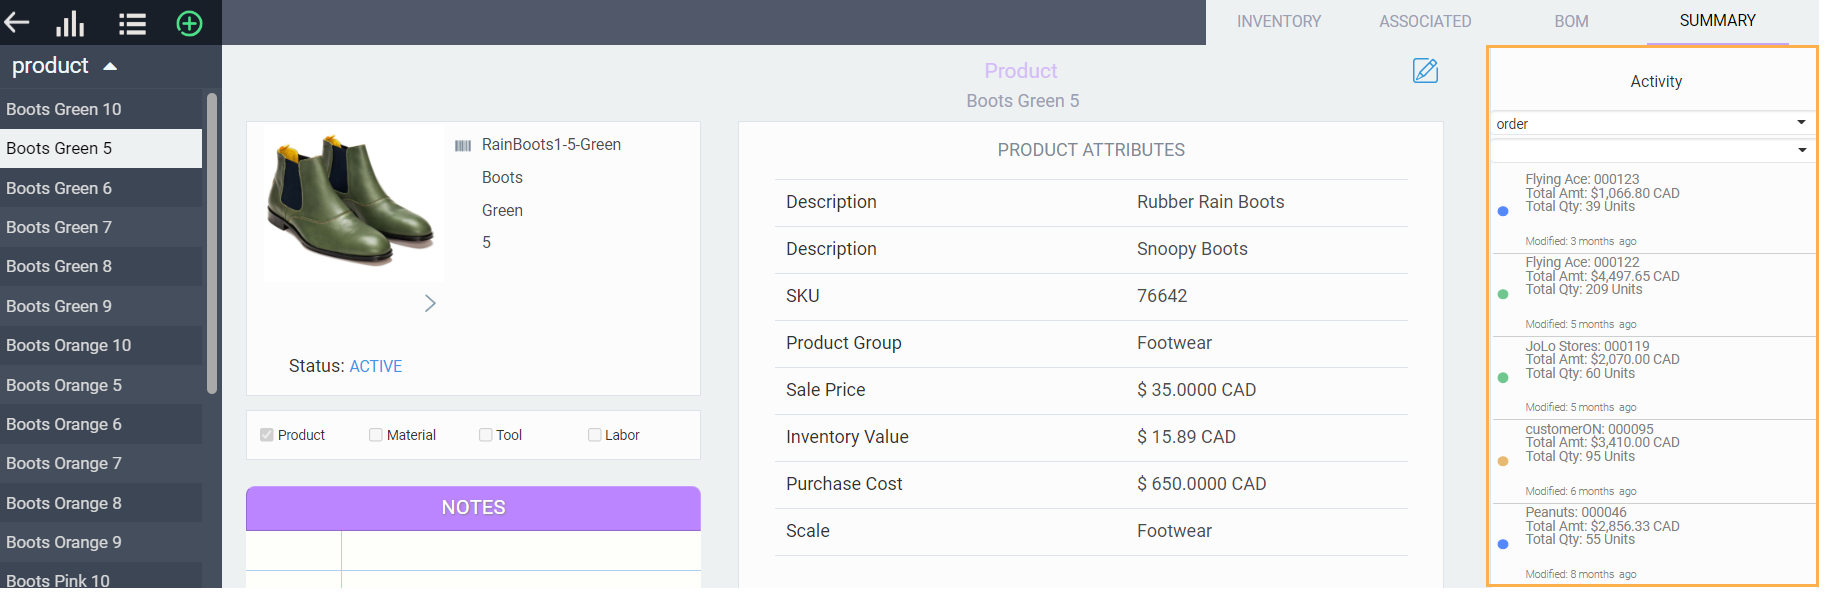Switch to the INVENTORY tab
Screen dimensions: 1827x596
1278,22
